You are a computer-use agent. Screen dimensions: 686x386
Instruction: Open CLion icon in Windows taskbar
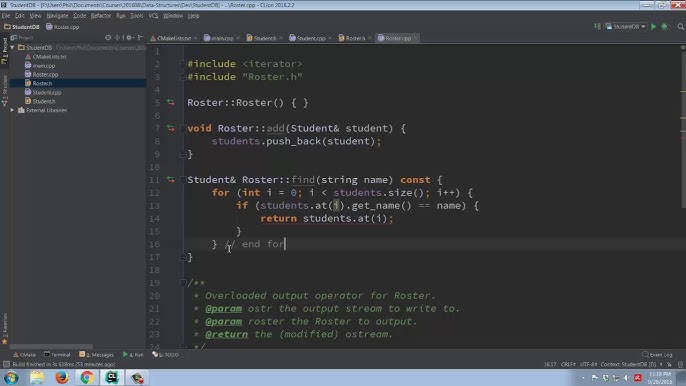[x=112, y=377]
